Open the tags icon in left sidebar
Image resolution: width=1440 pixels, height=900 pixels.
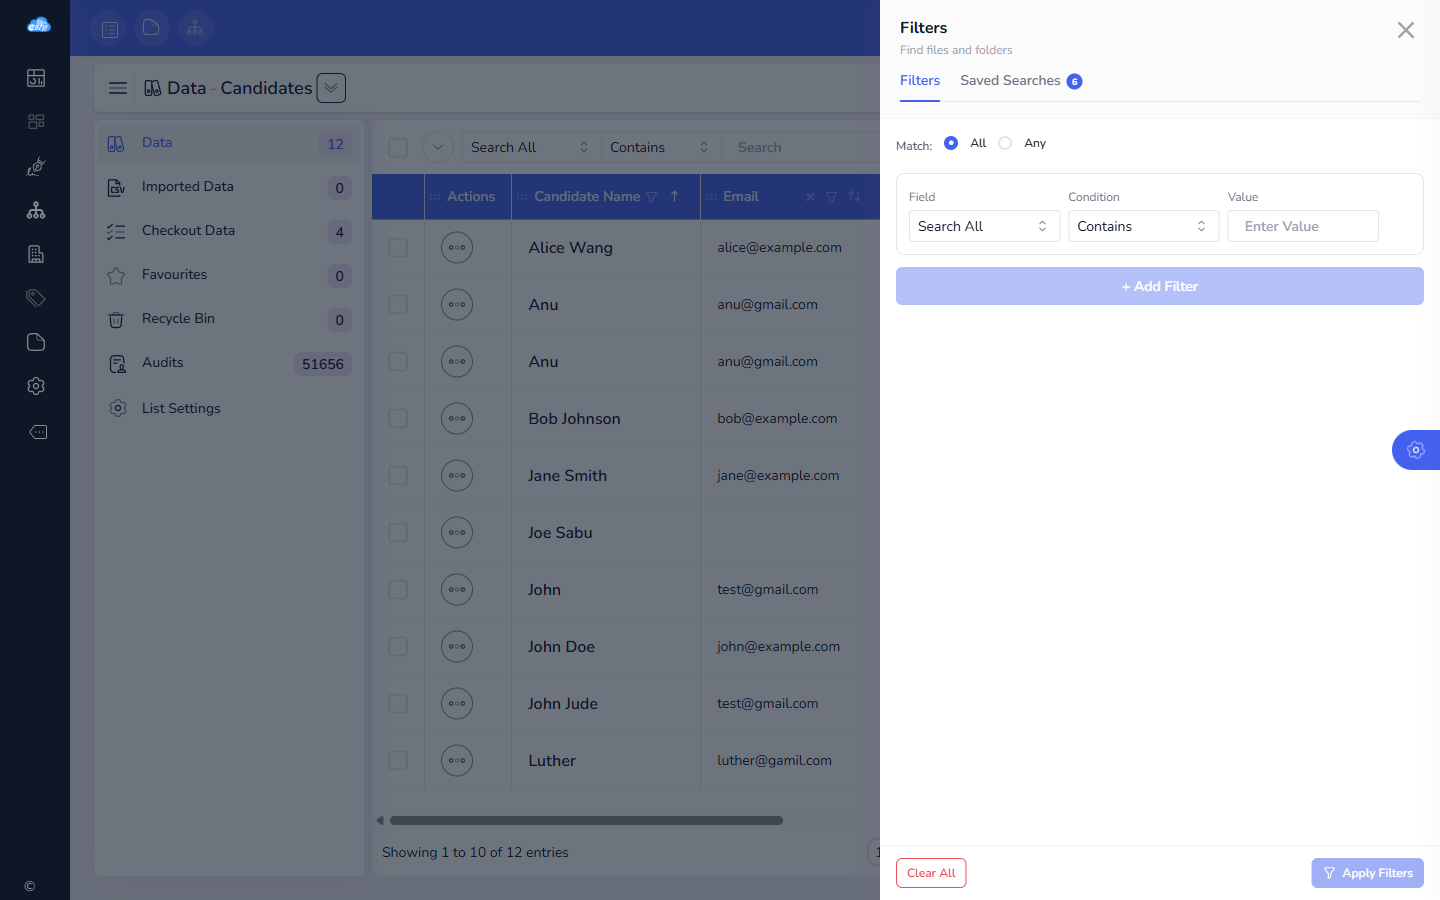pos(36,298)
